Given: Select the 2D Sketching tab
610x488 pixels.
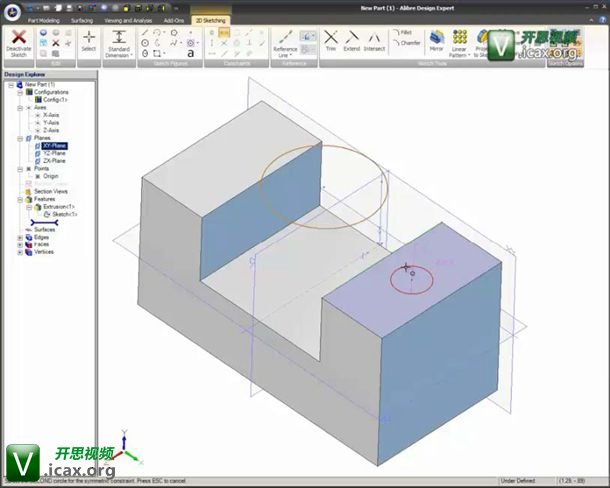Looking at the screenshot, I should (210, 20).
